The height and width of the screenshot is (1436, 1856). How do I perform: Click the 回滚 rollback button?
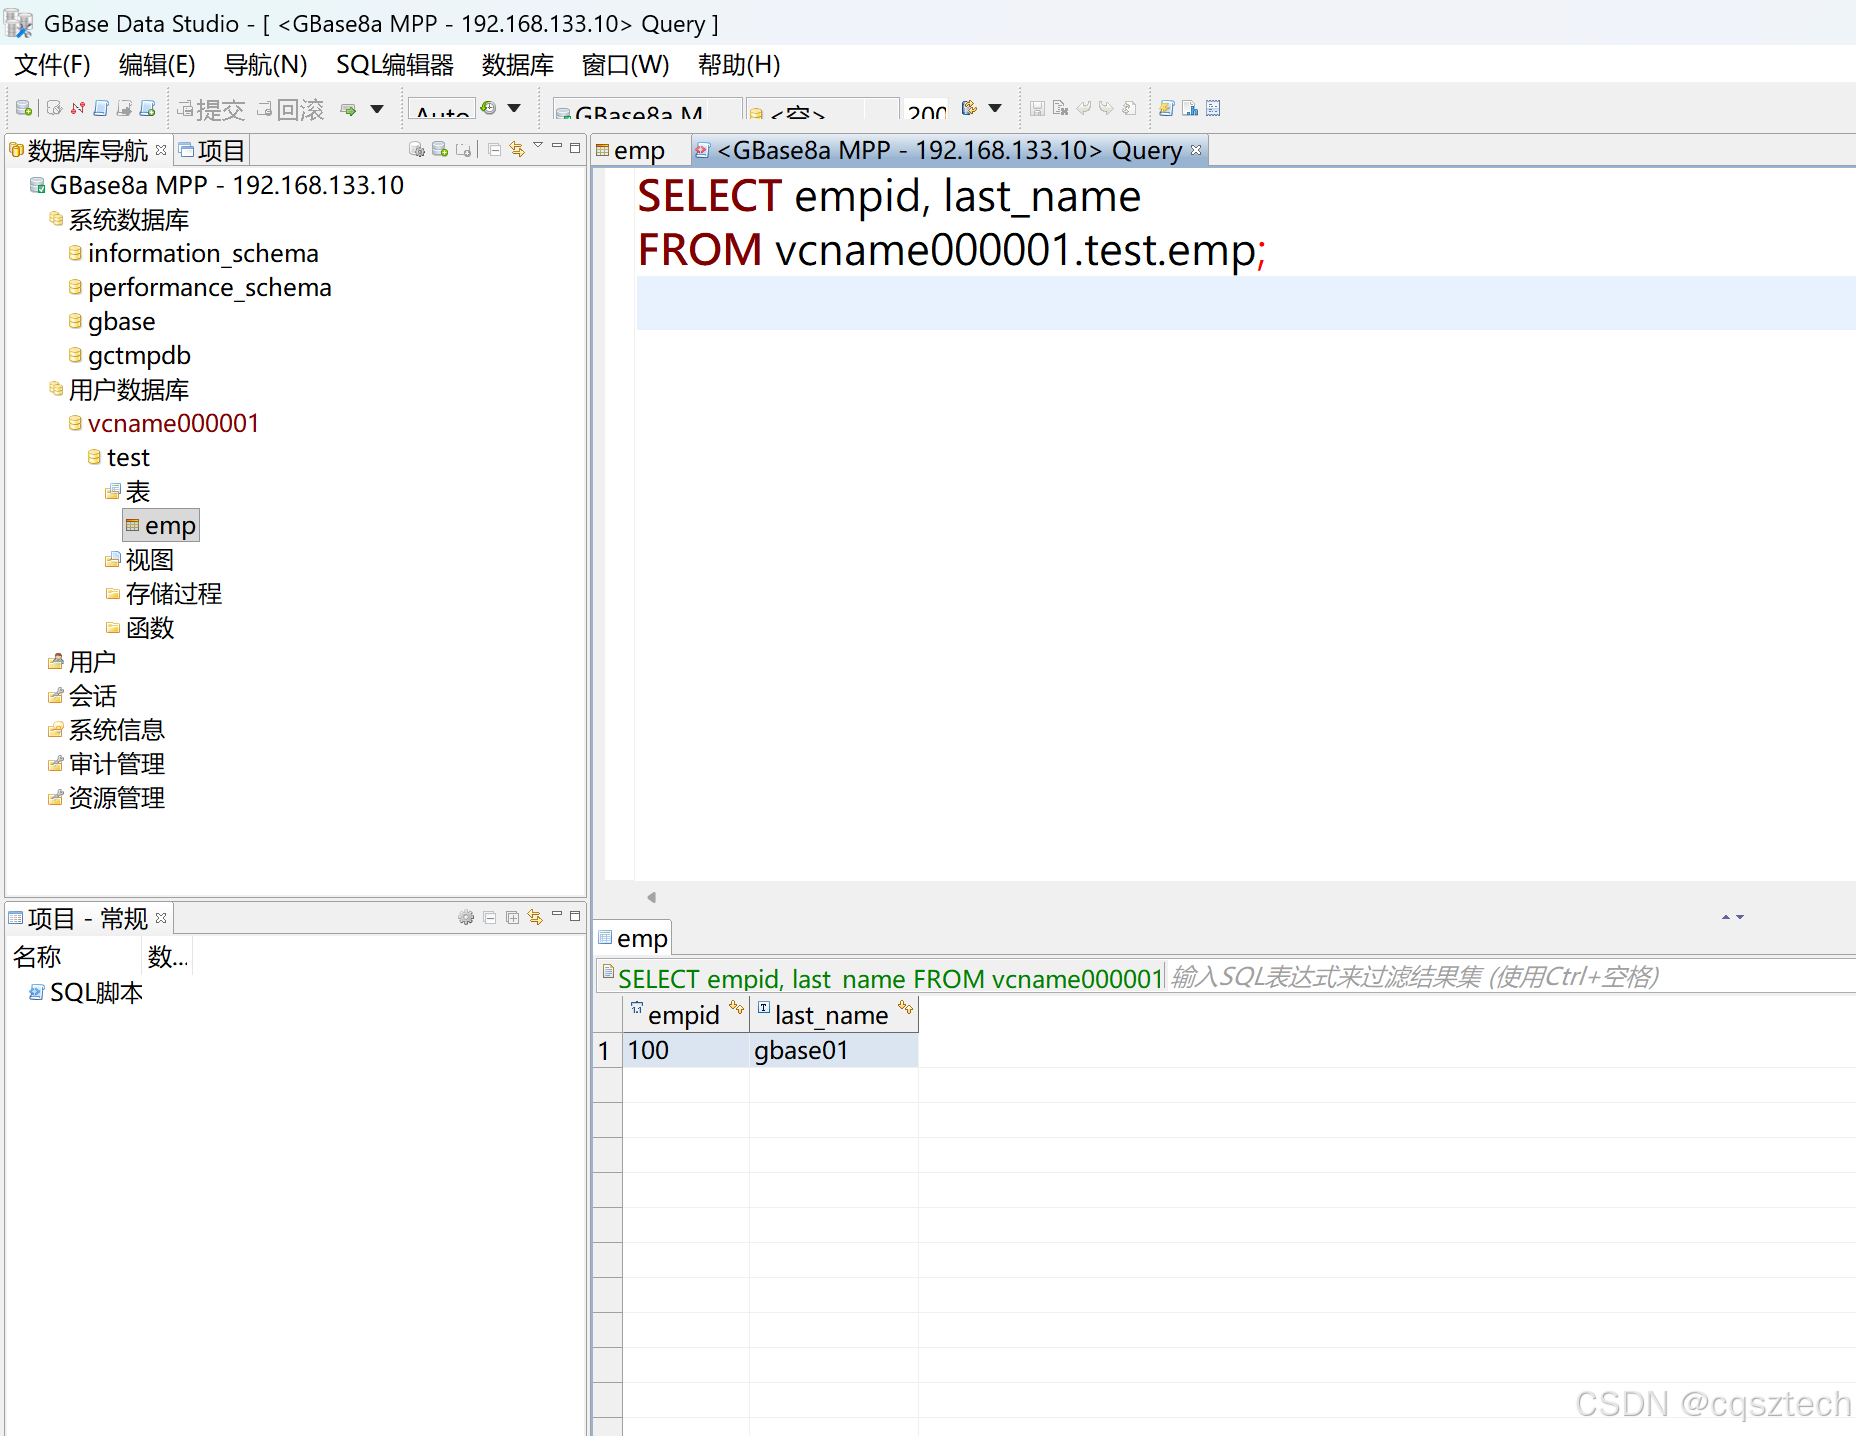coord(291,109)
